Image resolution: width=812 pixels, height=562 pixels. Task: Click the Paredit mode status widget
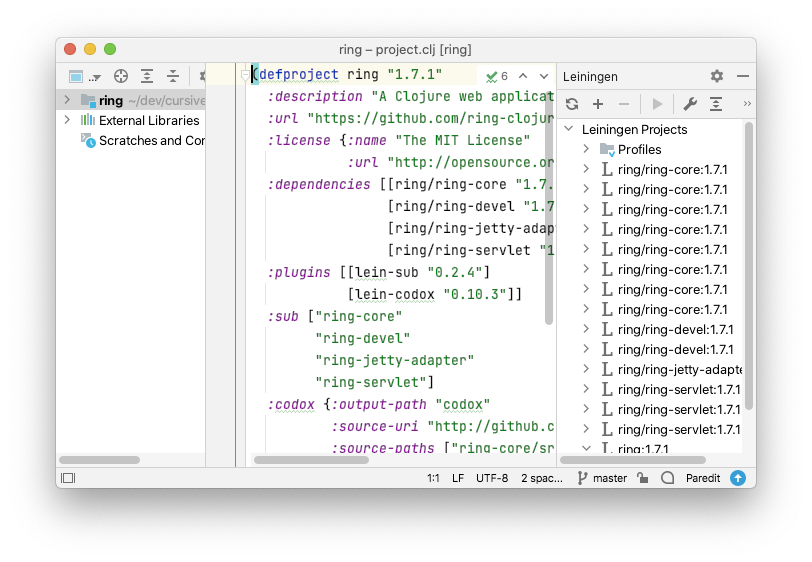pos(703,478)
